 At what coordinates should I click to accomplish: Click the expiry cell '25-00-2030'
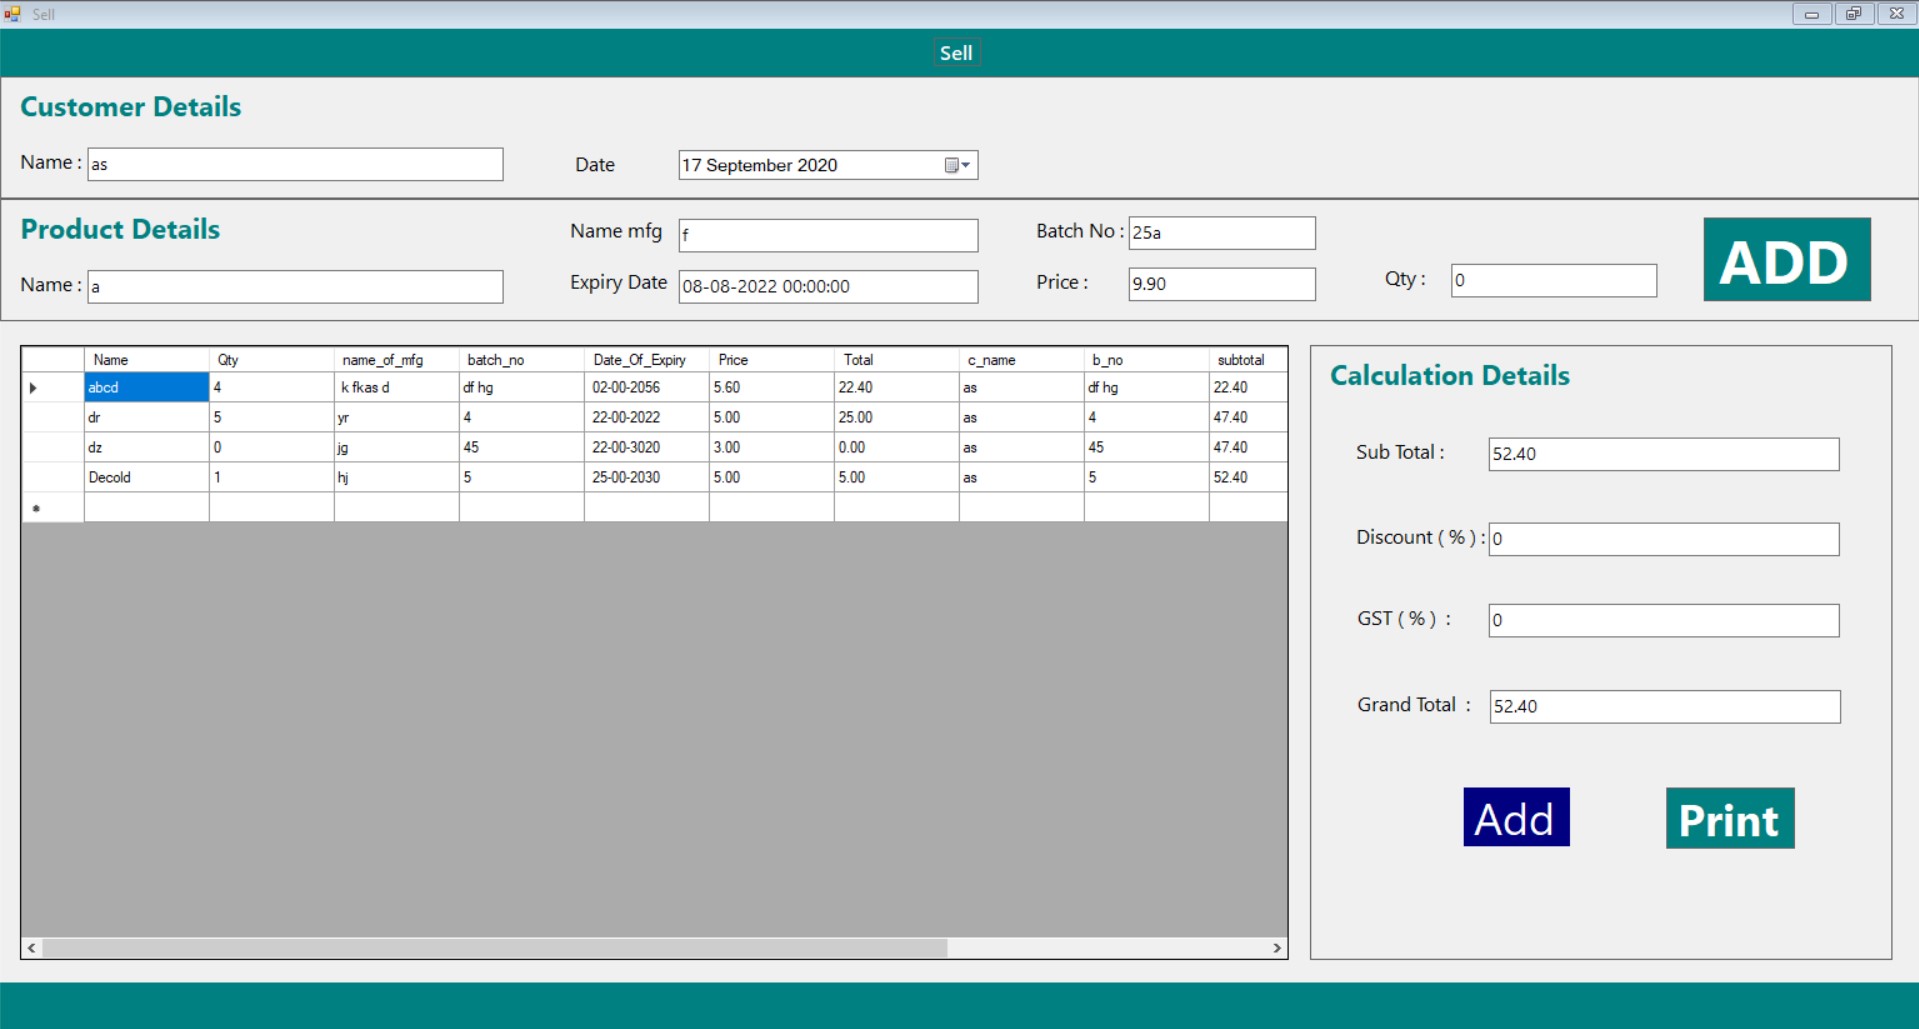coord(646,477)
